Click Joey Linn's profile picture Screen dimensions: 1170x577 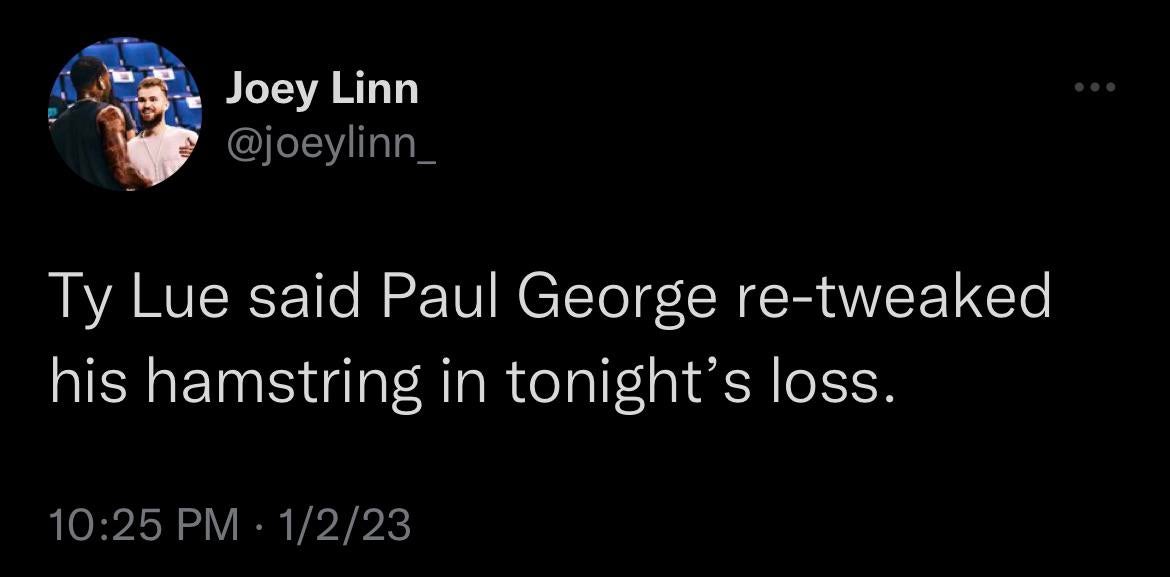tap(124, 113)
